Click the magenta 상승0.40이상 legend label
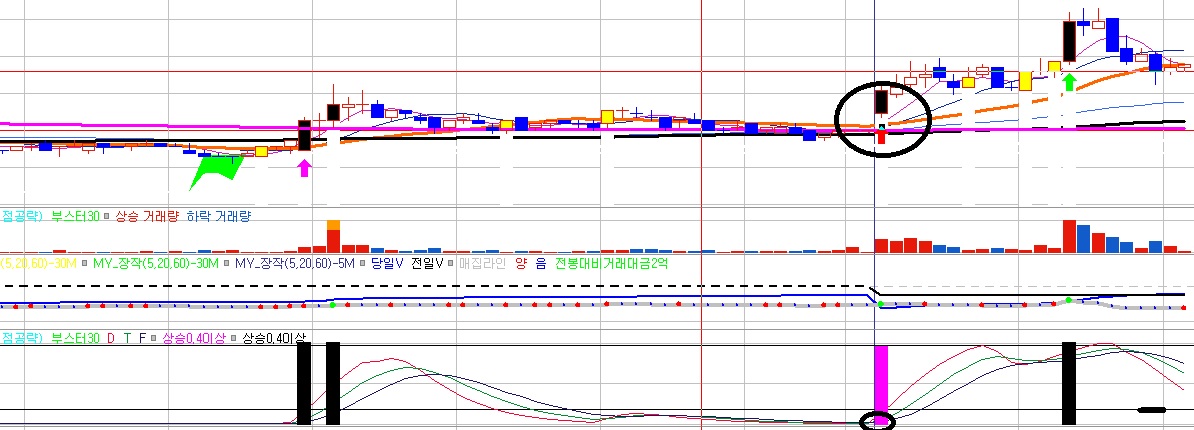The image size is (1194, 430). 193,339
